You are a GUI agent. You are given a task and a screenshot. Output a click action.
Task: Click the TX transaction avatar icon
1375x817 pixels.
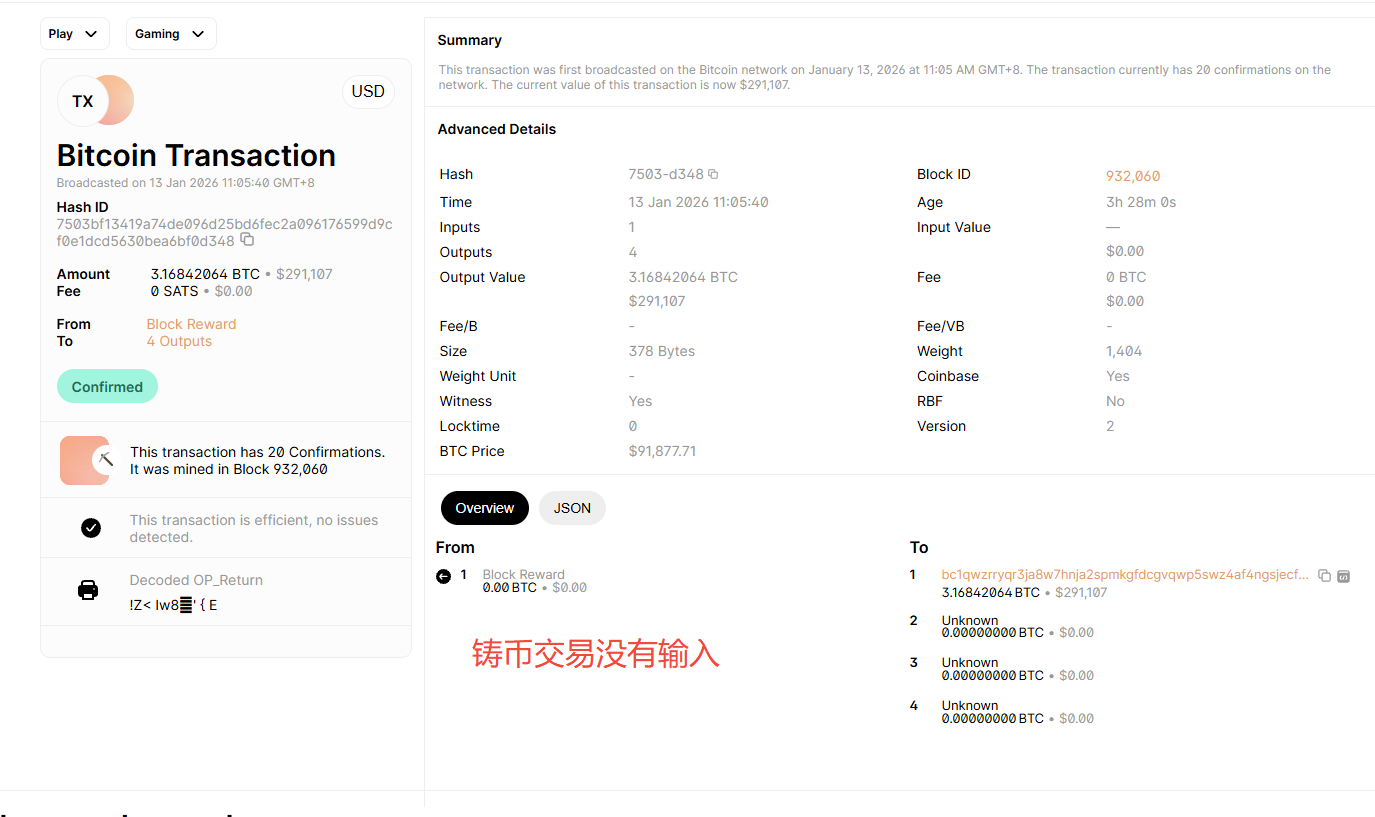(83, 101)
